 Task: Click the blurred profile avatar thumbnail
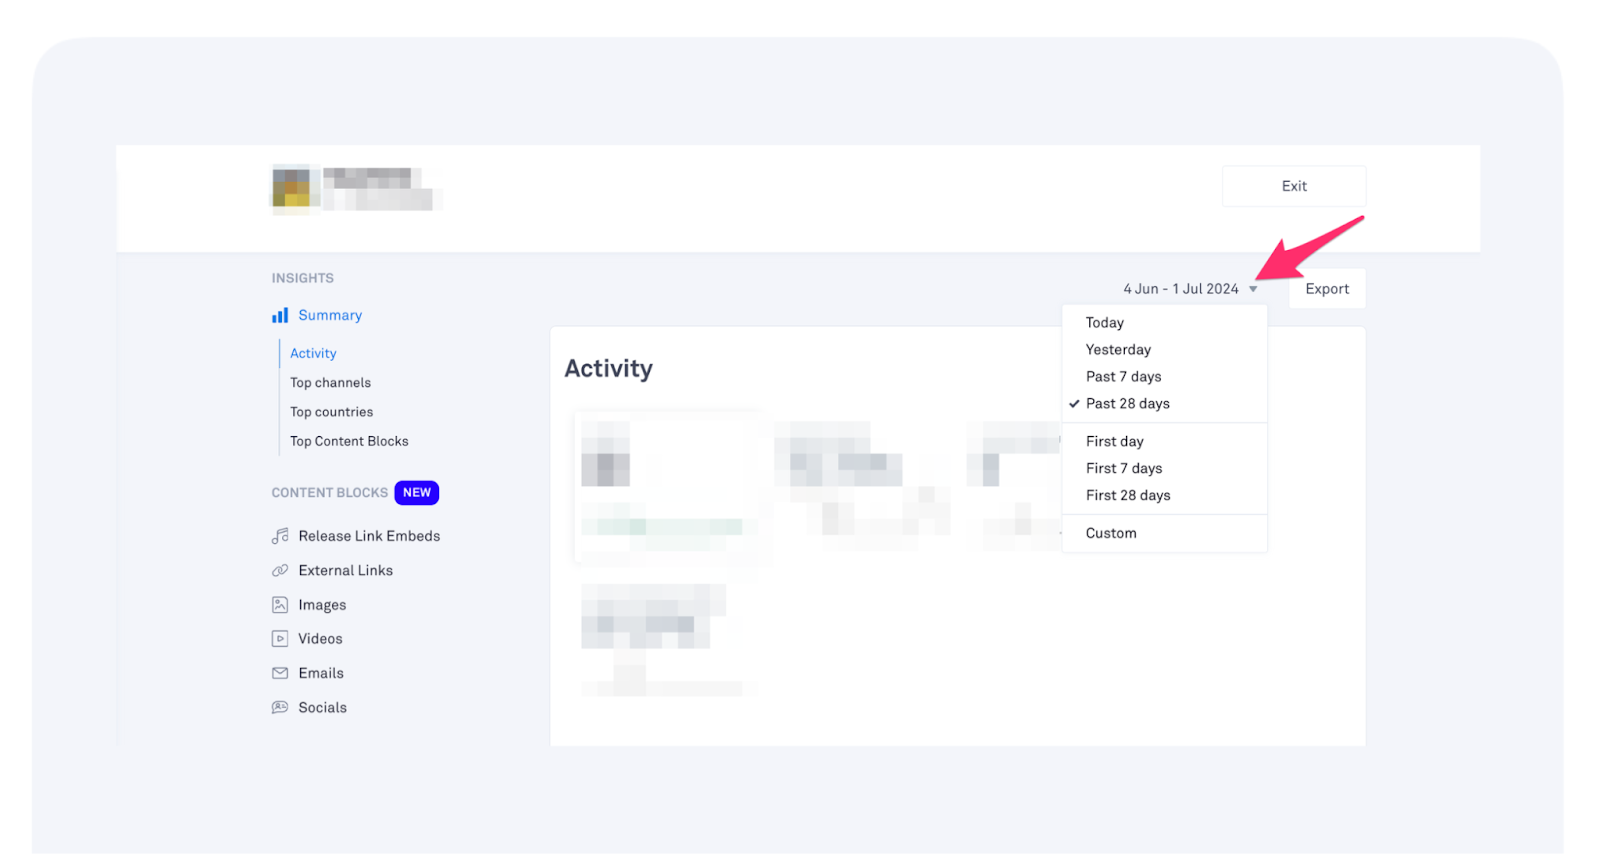(x=291, y=188)
